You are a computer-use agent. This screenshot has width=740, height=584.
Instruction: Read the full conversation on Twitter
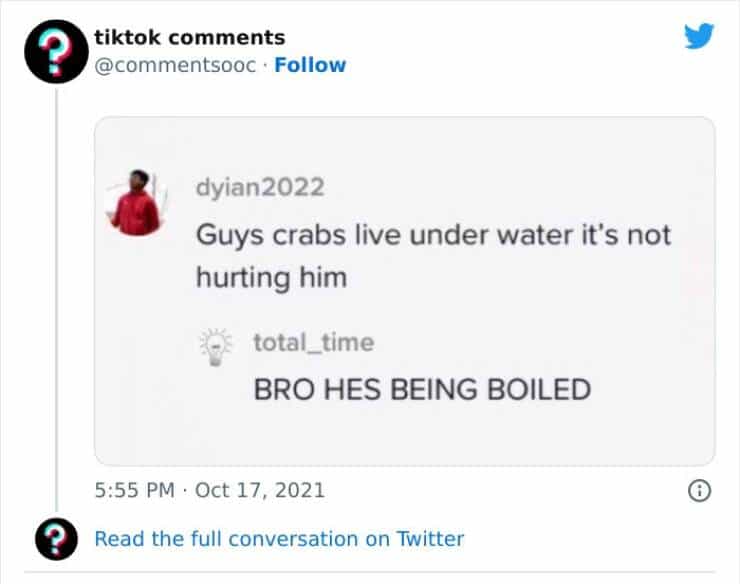click(279, 539)
